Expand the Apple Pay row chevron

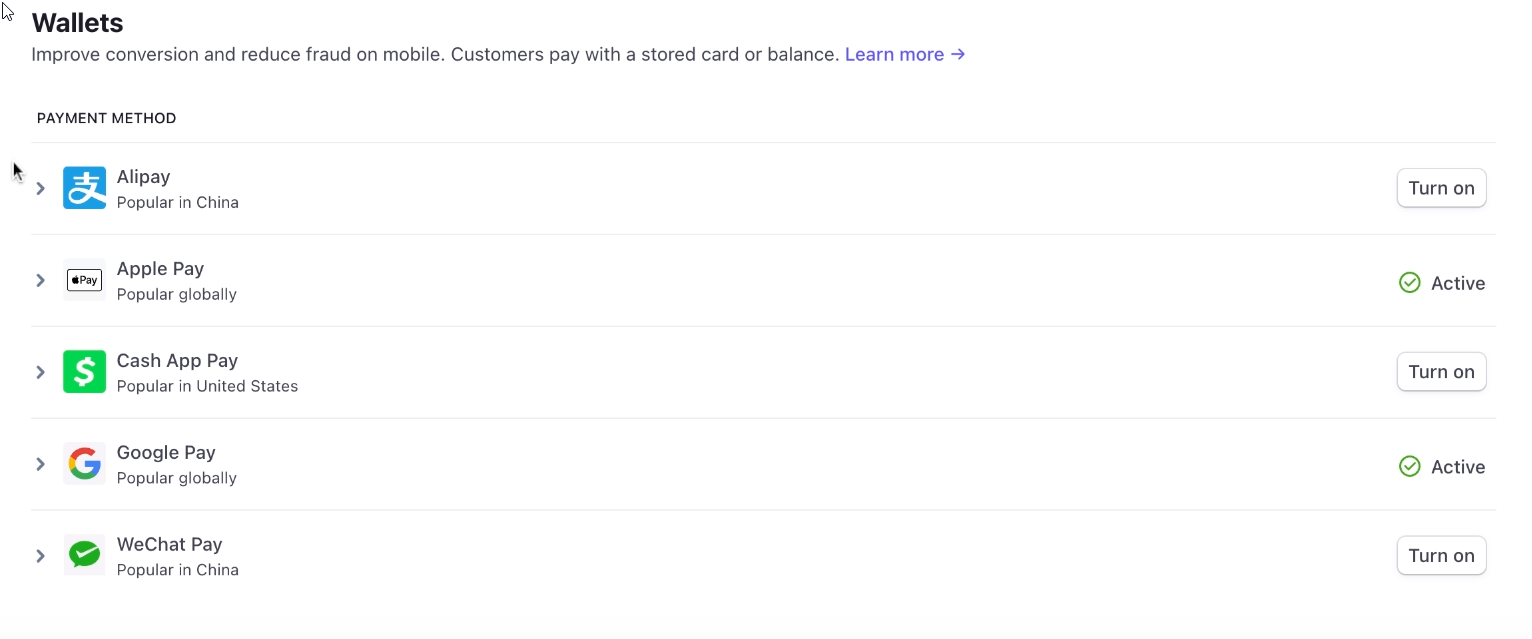pyautogui.click(x=41, y=280)
